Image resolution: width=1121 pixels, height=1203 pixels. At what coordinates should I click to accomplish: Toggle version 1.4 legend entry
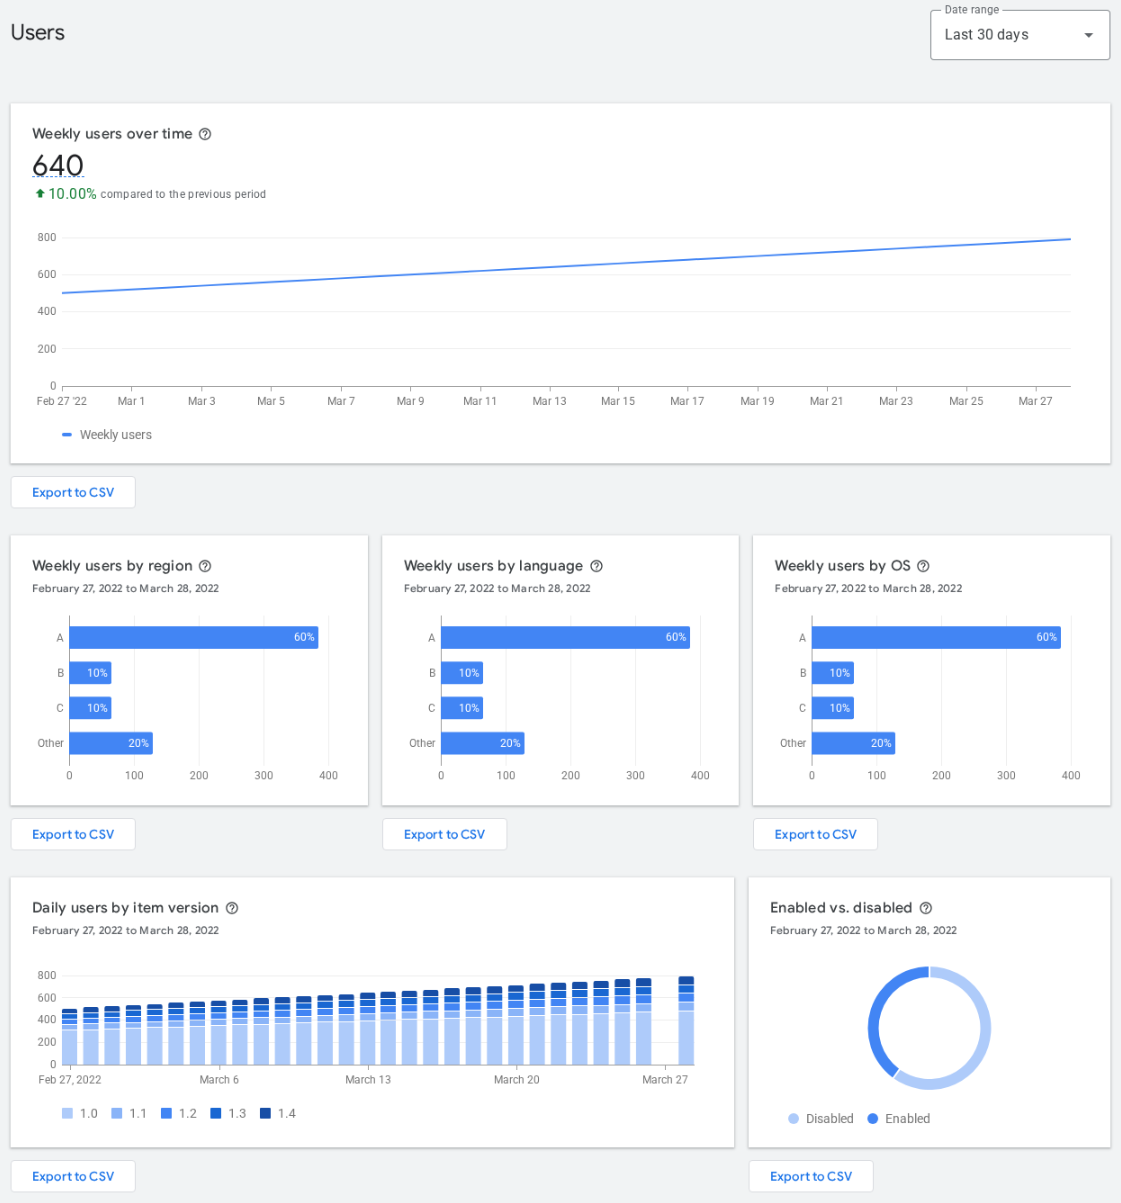(278, 1113)
